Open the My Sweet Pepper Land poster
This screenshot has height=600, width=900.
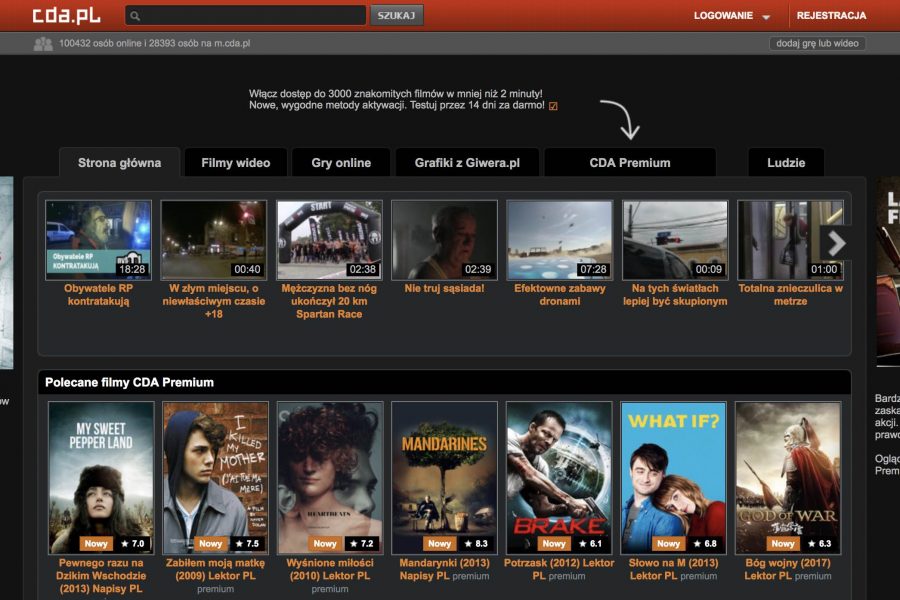point(101,478)
